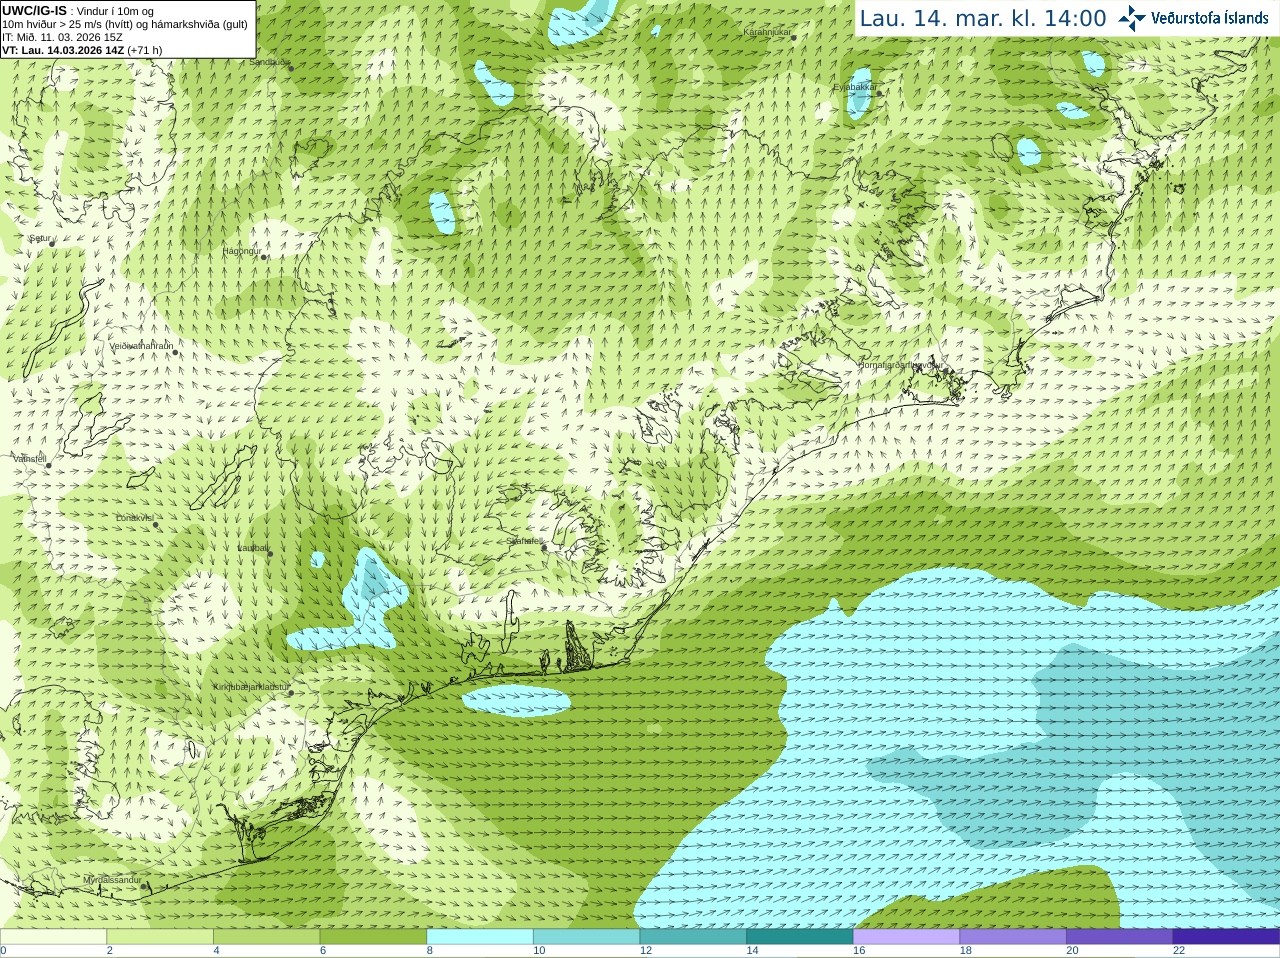1280x958 pixels.
Task: Click the IT: Mið. 11. 03. 2026 15Z line
Action: 62,37
